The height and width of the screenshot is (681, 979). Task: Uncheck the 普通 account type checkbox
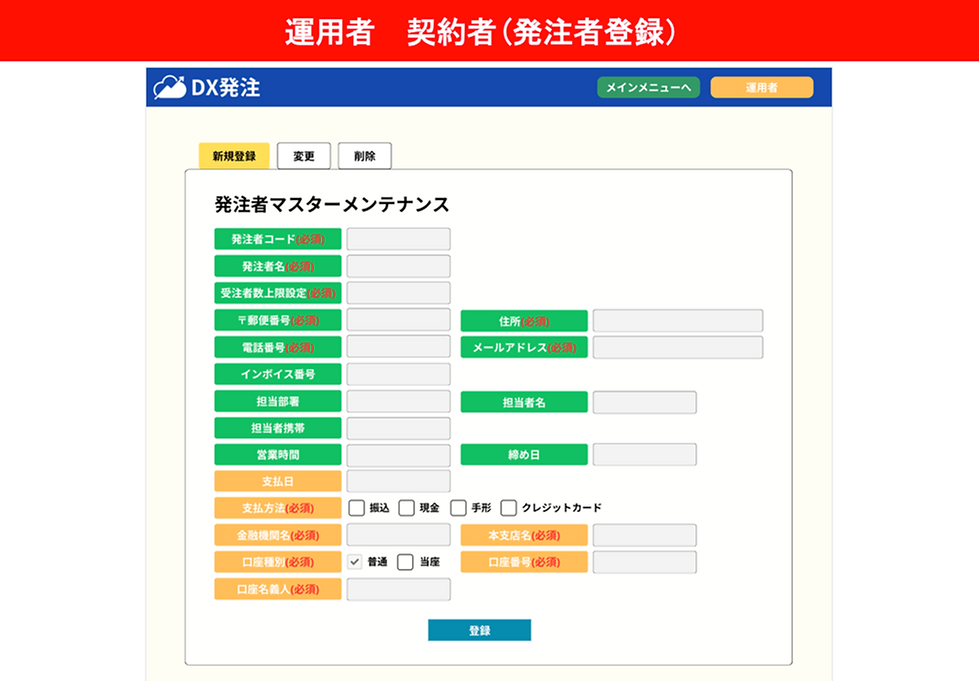point(355,562)
